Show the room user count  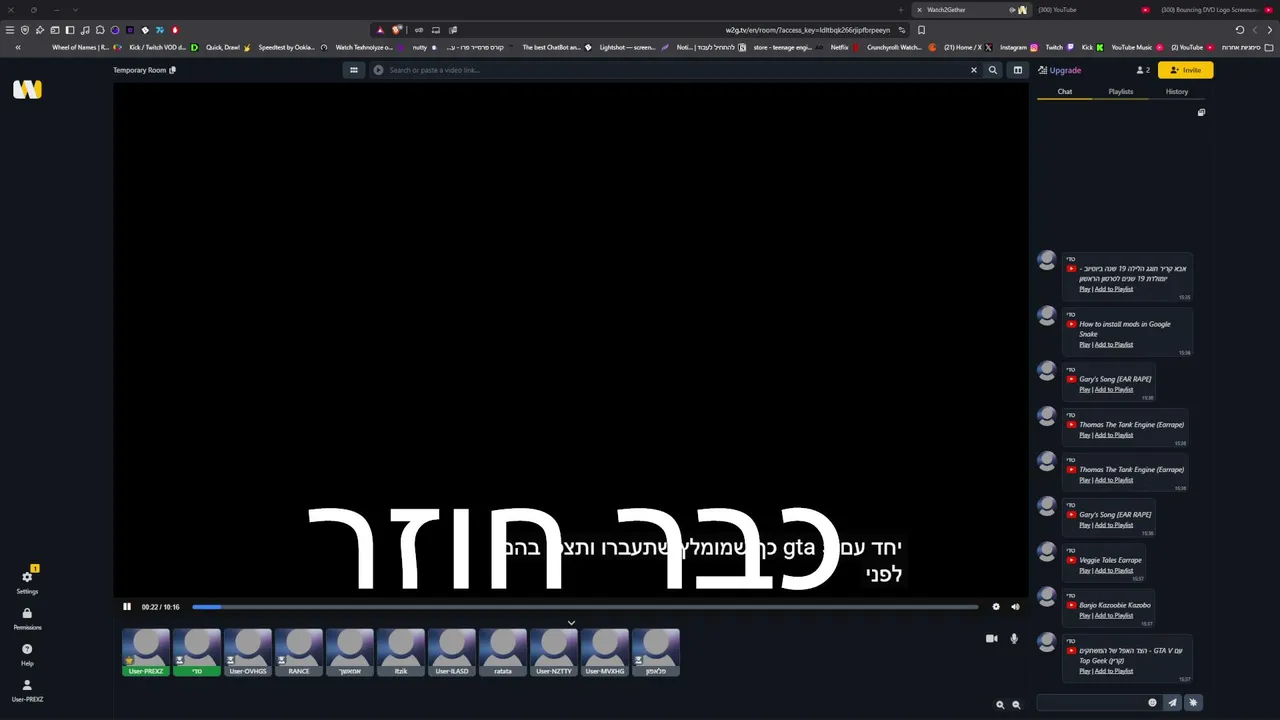1143,70
